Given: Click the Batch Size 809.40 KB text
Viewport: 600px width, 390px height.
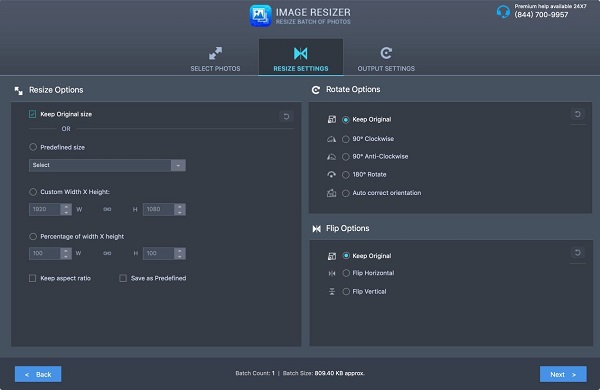Looking at the screenshot, I should pyautogui.click(x=324, y=373).
